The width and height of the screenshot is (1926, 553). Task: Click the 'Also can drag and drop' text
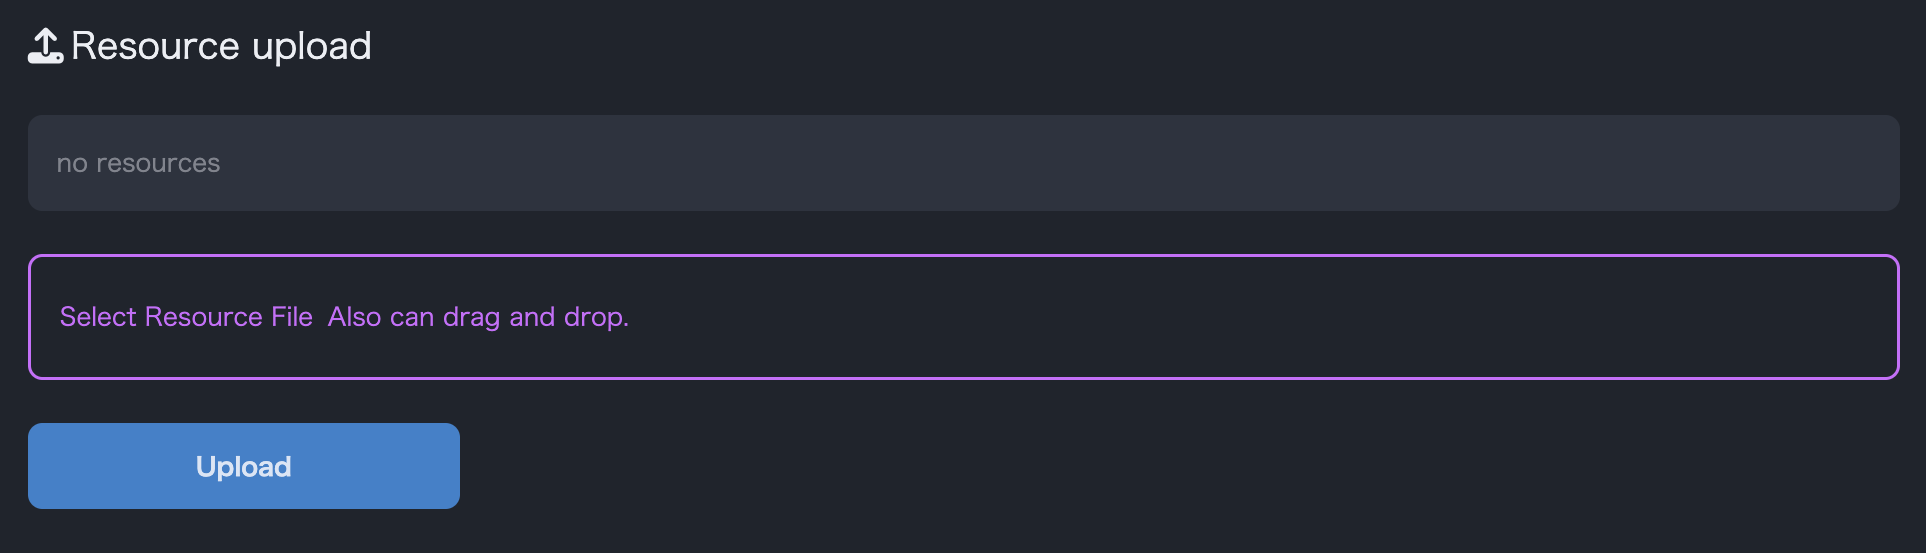pyautogui.click(x=478, y=317)
